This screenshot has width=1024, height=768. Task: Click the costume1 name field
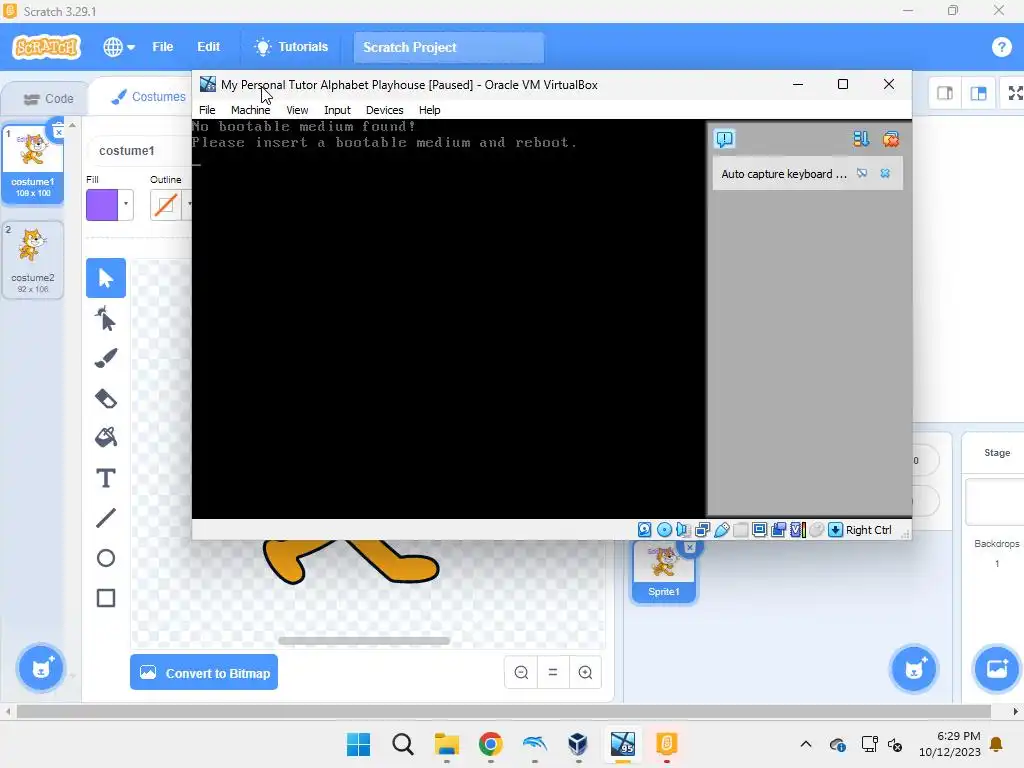(x=138, y=151)
